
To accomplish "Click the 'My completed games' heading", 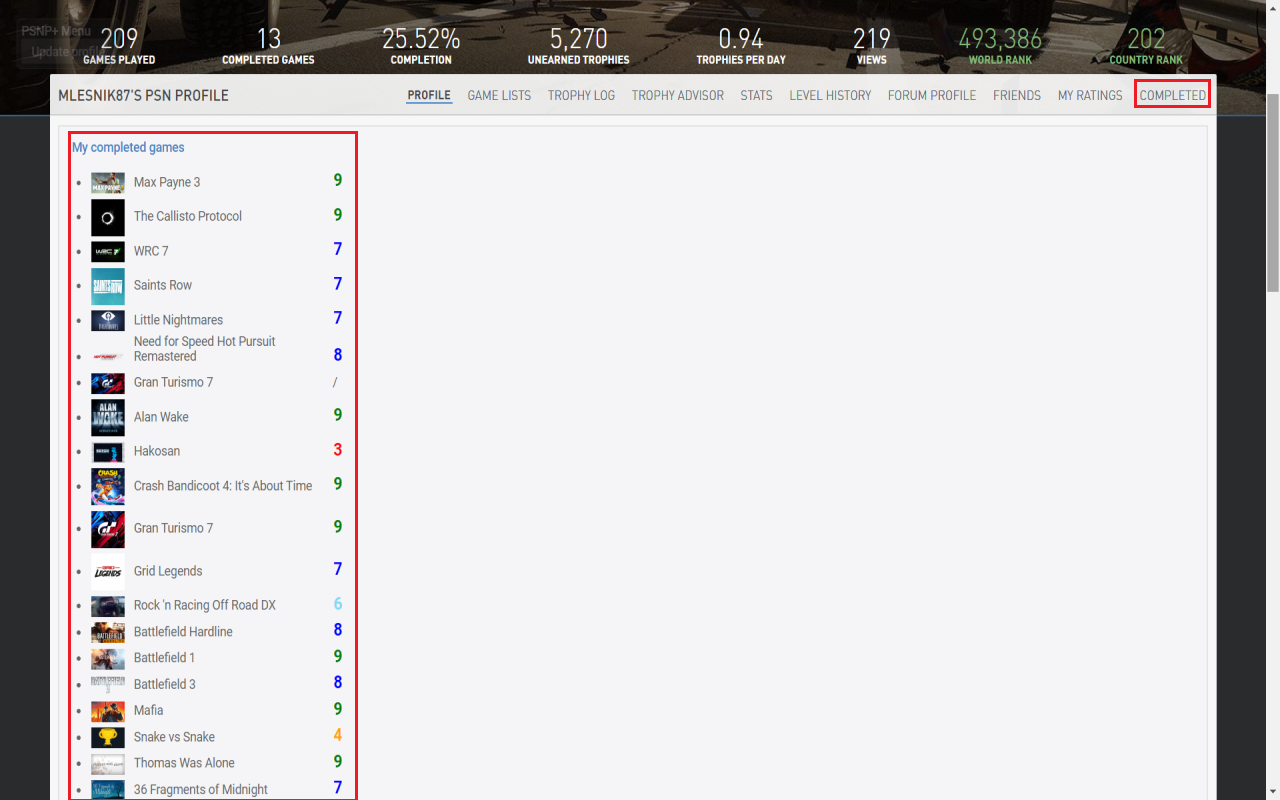I will [128, 147].
